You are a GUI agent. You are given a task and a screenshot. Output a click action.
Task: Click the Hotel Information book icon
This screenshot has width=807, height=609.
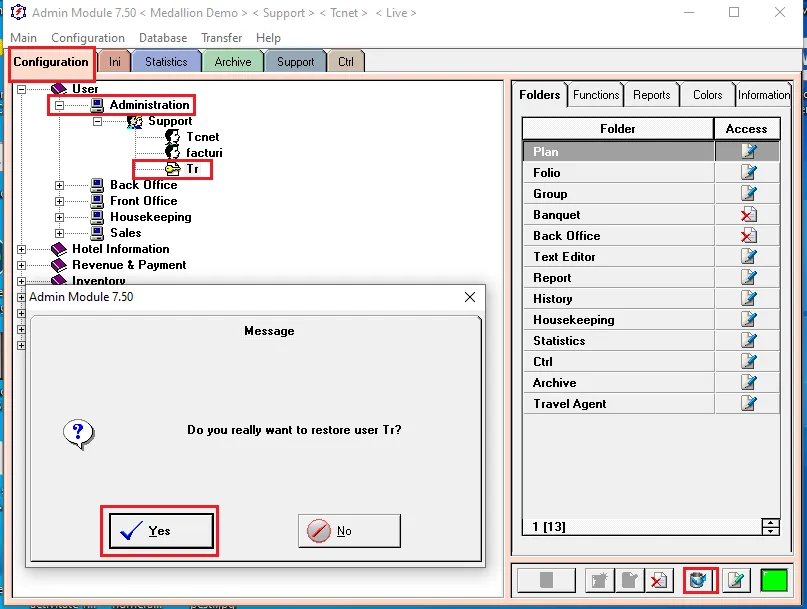pyautogui.click(x=59, y=249)
